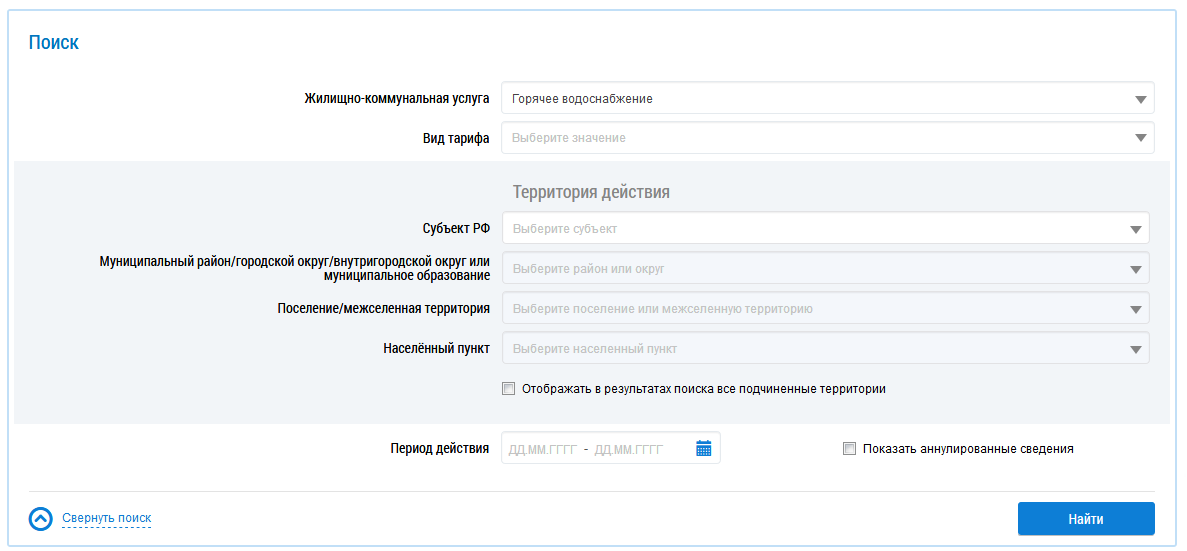Viewport: 1187px width, 551px height.
Task: Open the Выберите поселение или межселенную территорию field
Action: pos(826,308)
